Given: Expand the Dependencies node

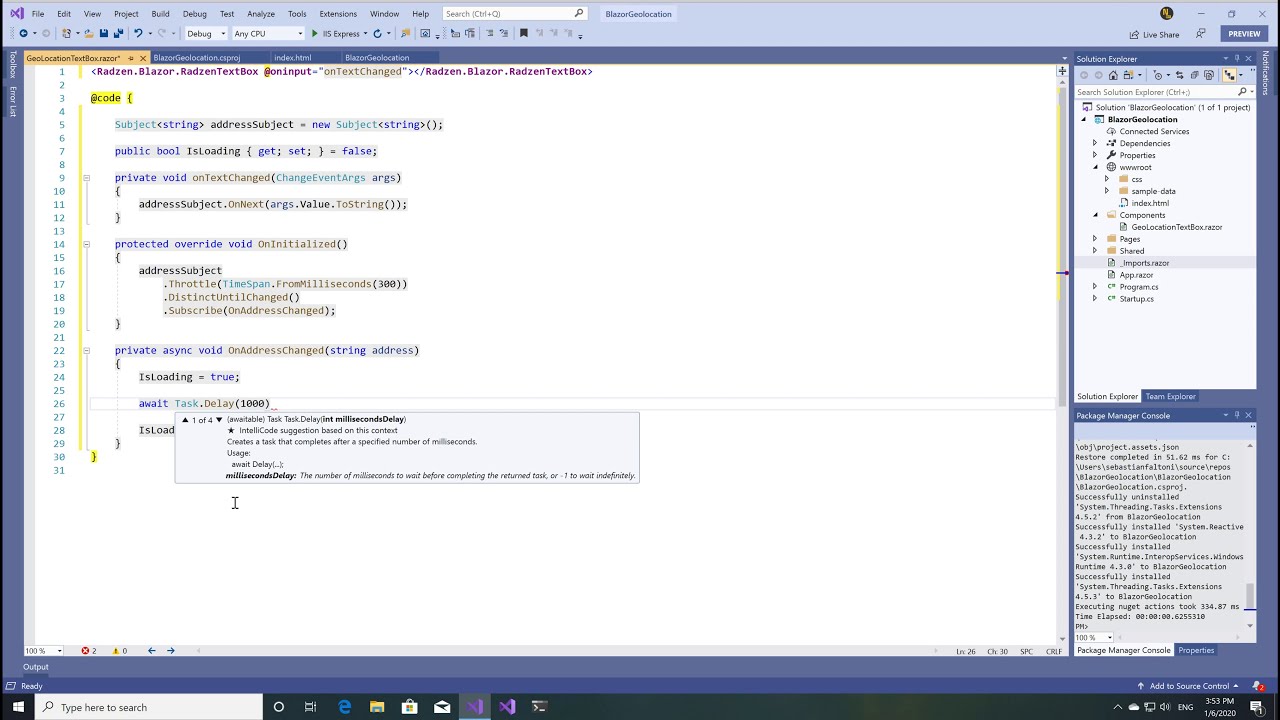Looking at the screenshot, I should click(x=1095, y=143).
